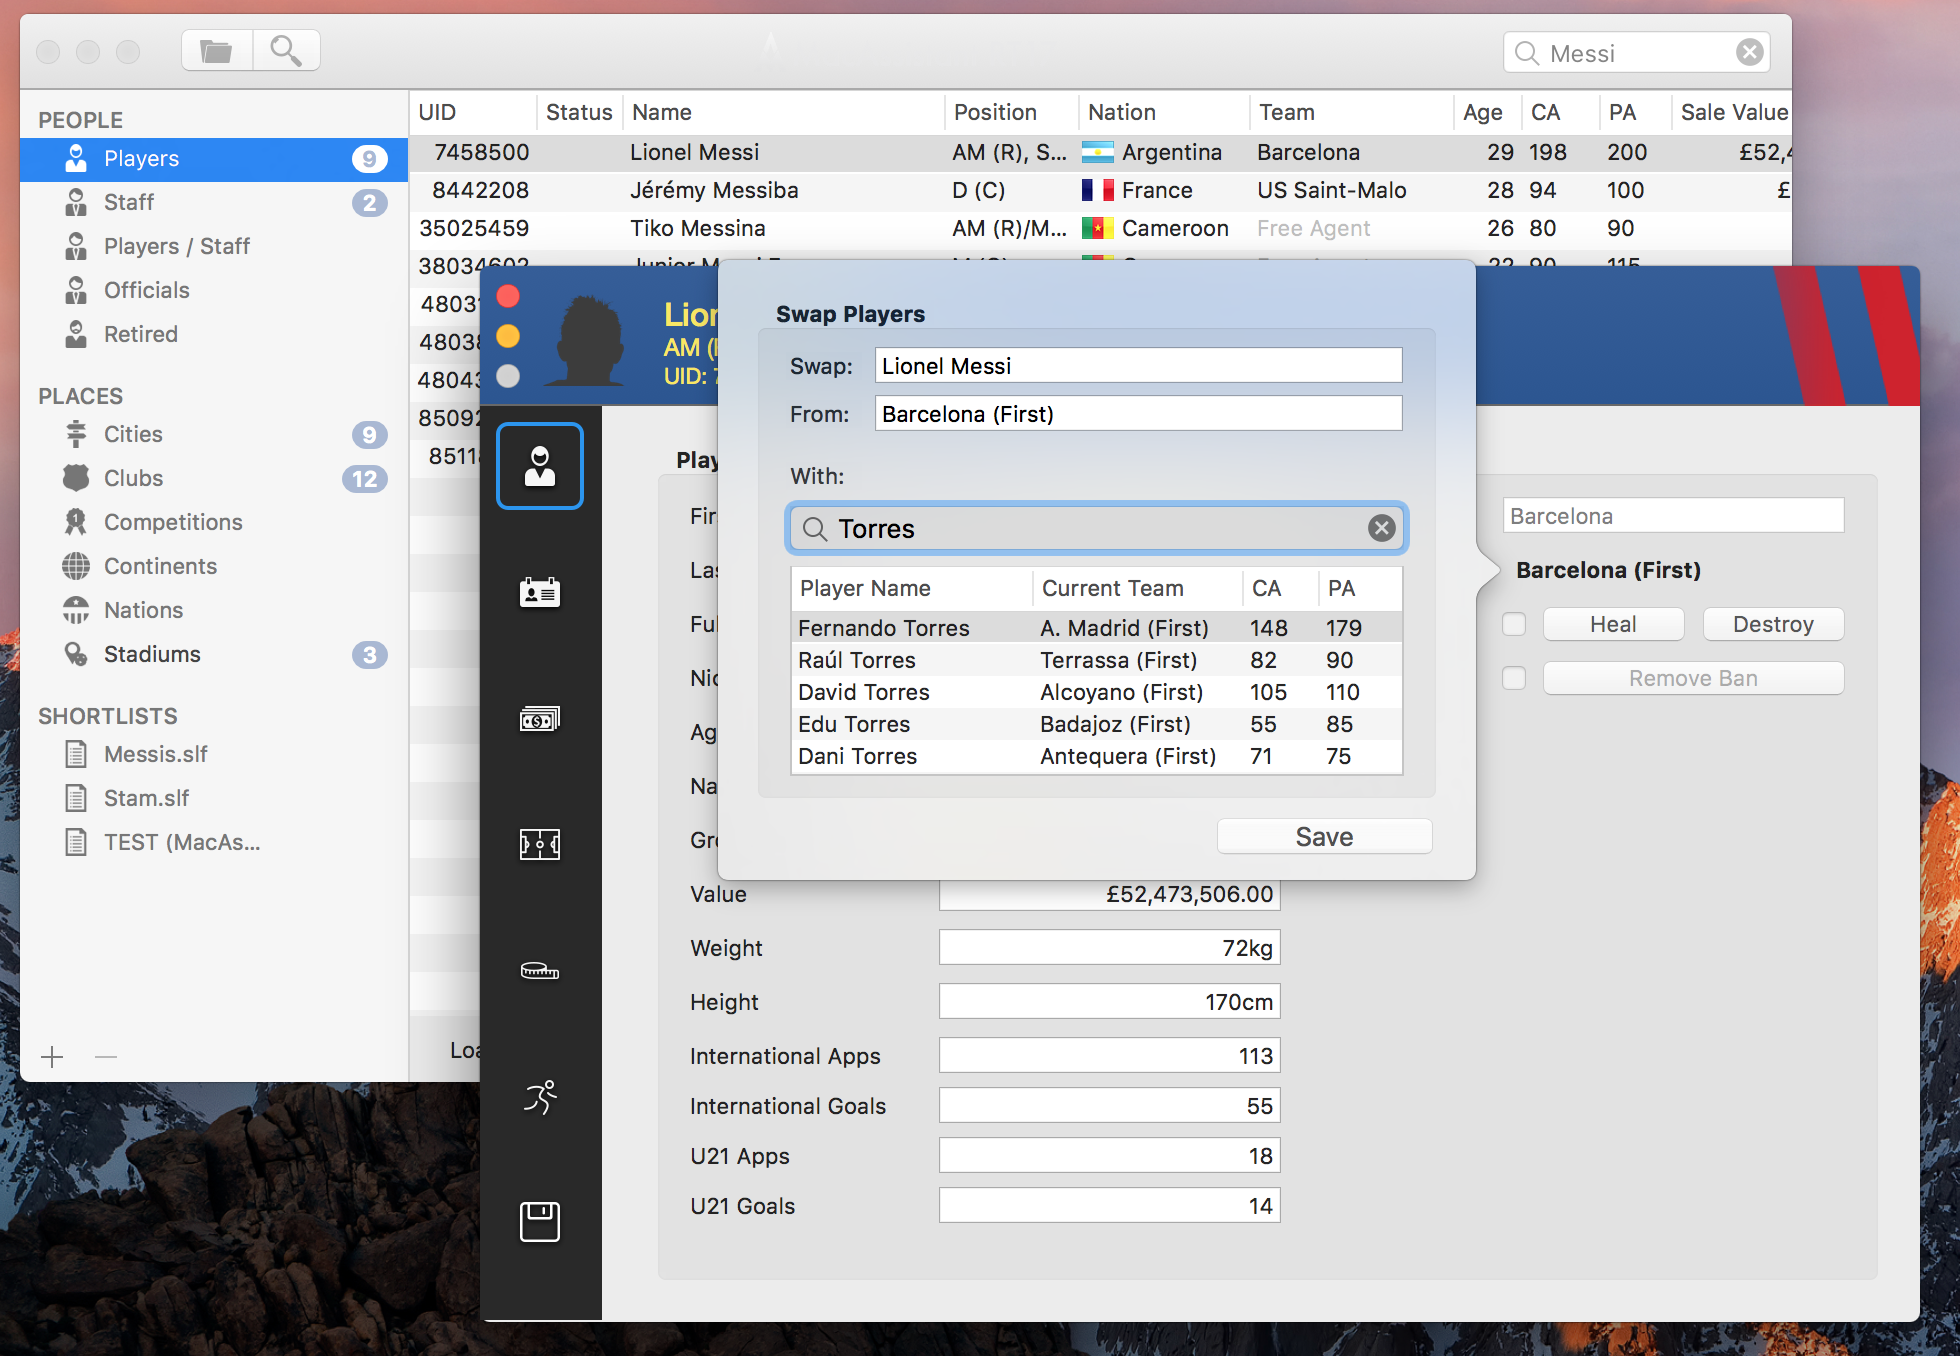Sort swap list by Player Name
1960x1356 pixels.
coord(912,589)
